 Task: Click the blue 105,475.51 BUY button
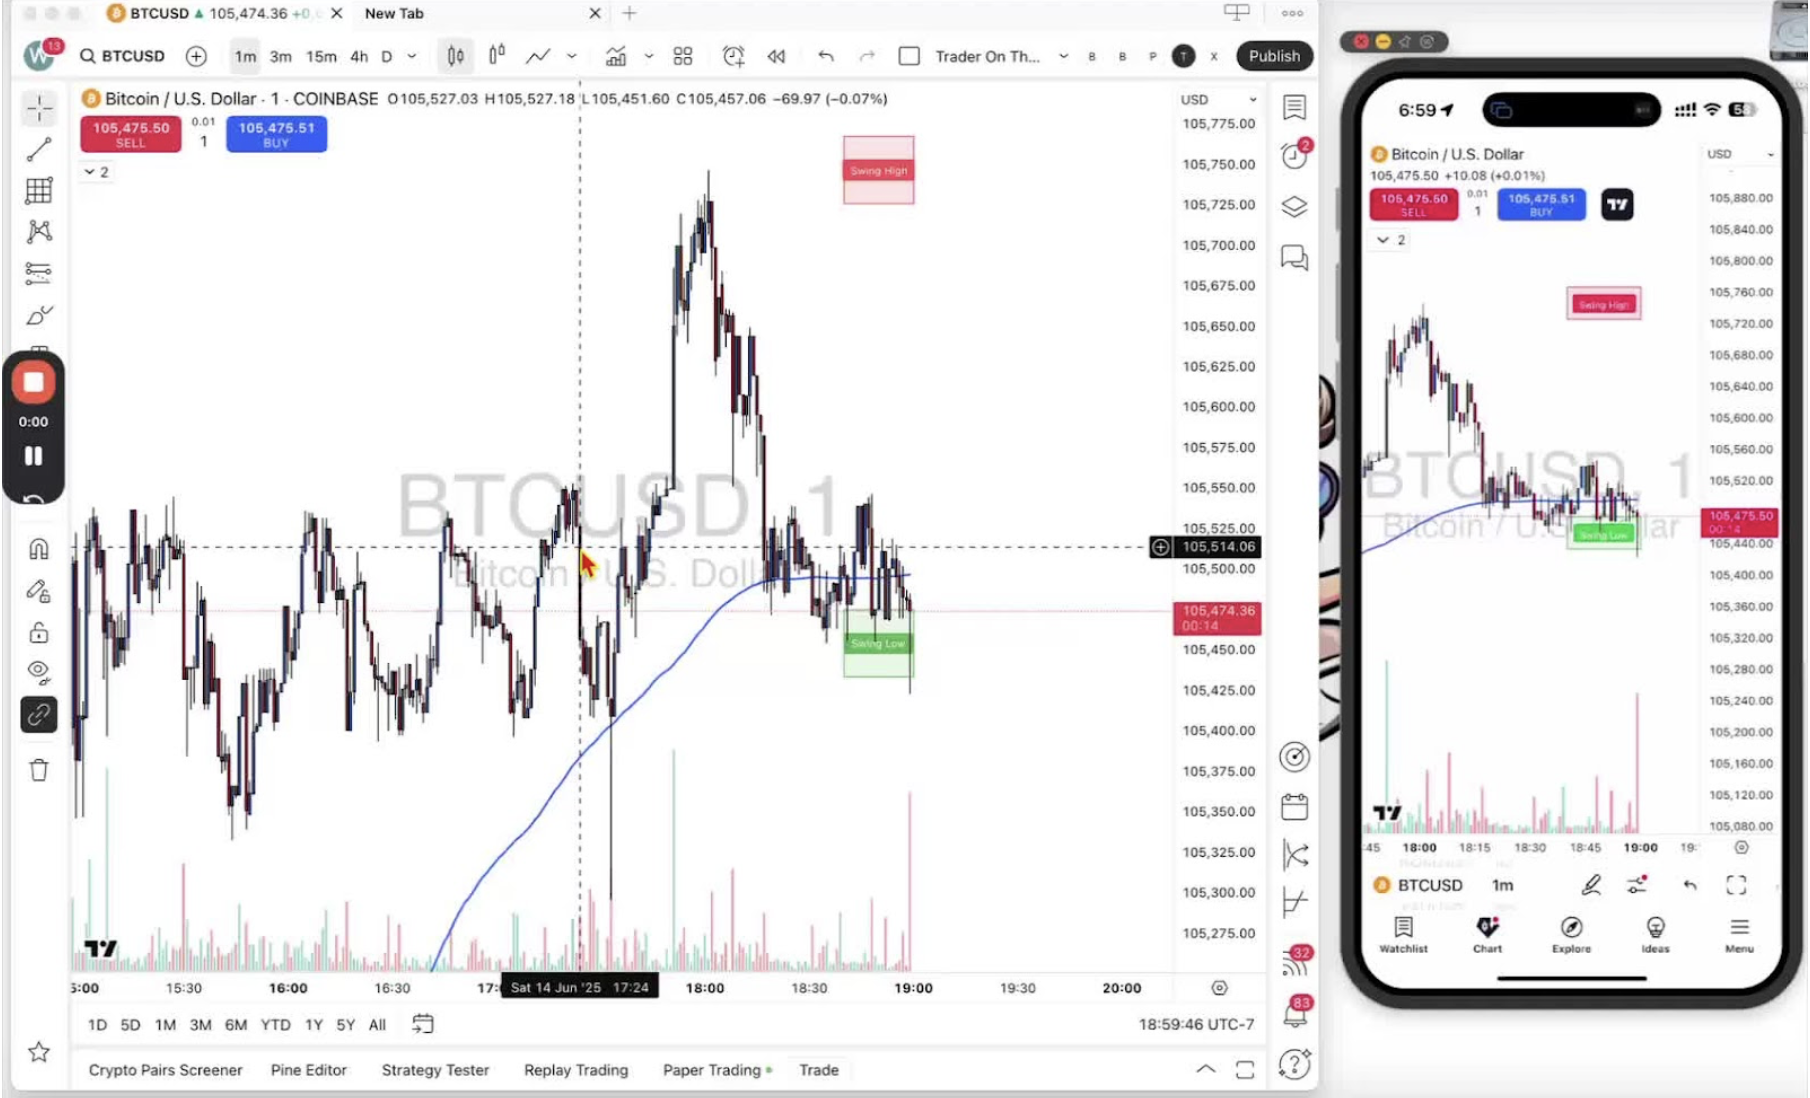pos(276,134)
